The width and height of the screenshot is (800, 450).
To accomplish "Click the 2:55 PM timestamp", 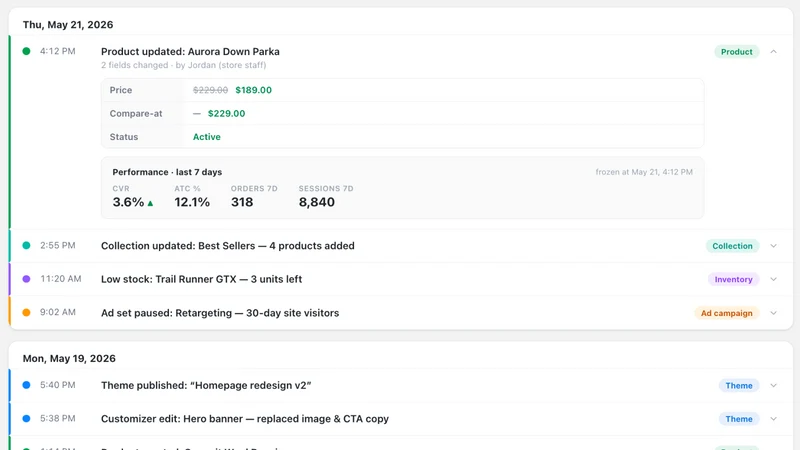I will coord(58,245).
